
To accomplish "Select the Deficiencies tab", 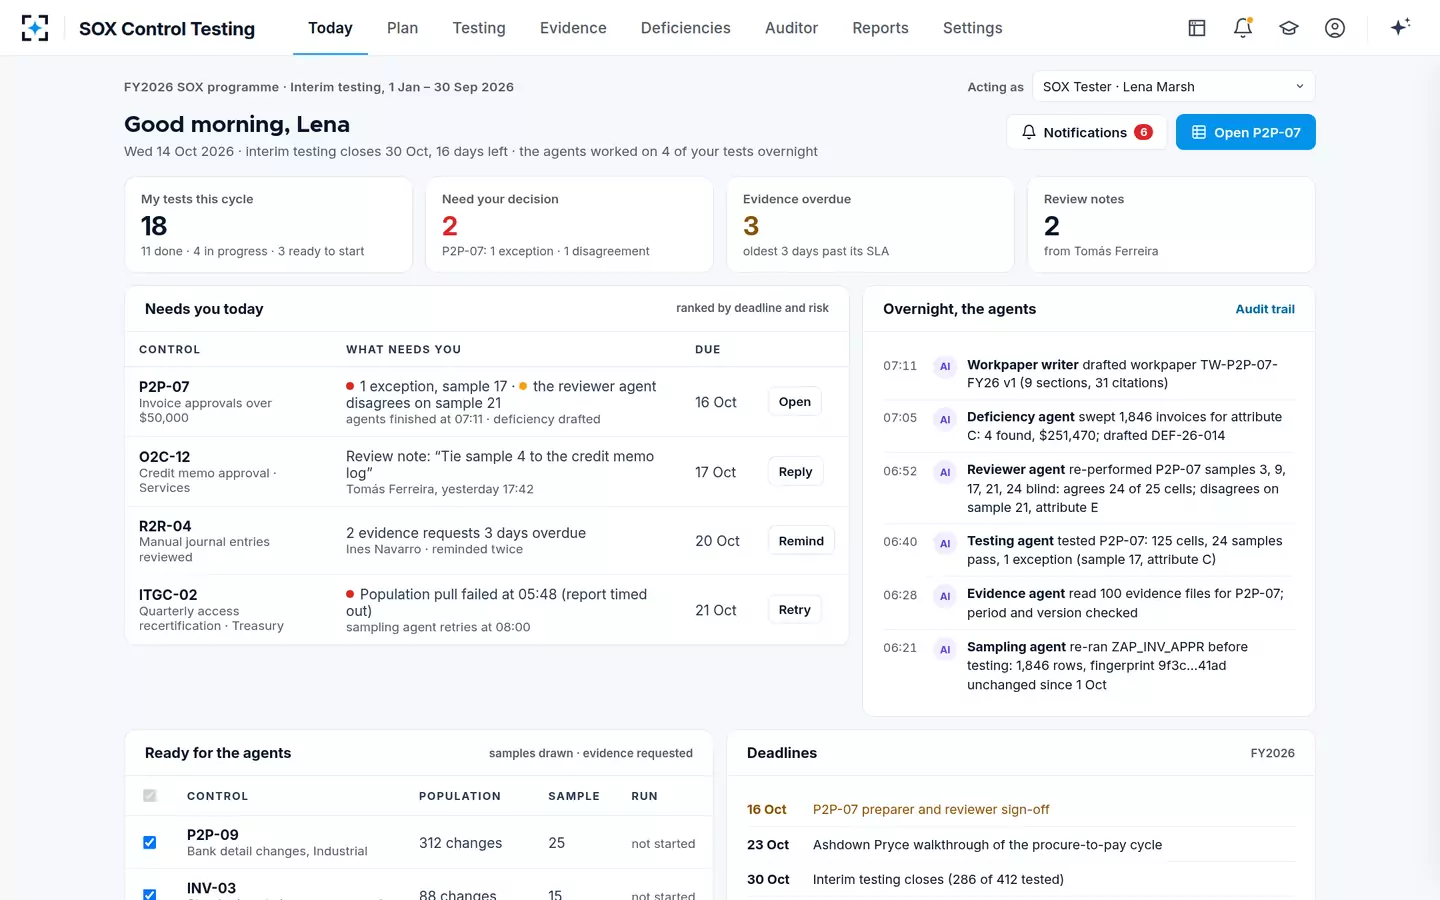I will coord(686,28).
